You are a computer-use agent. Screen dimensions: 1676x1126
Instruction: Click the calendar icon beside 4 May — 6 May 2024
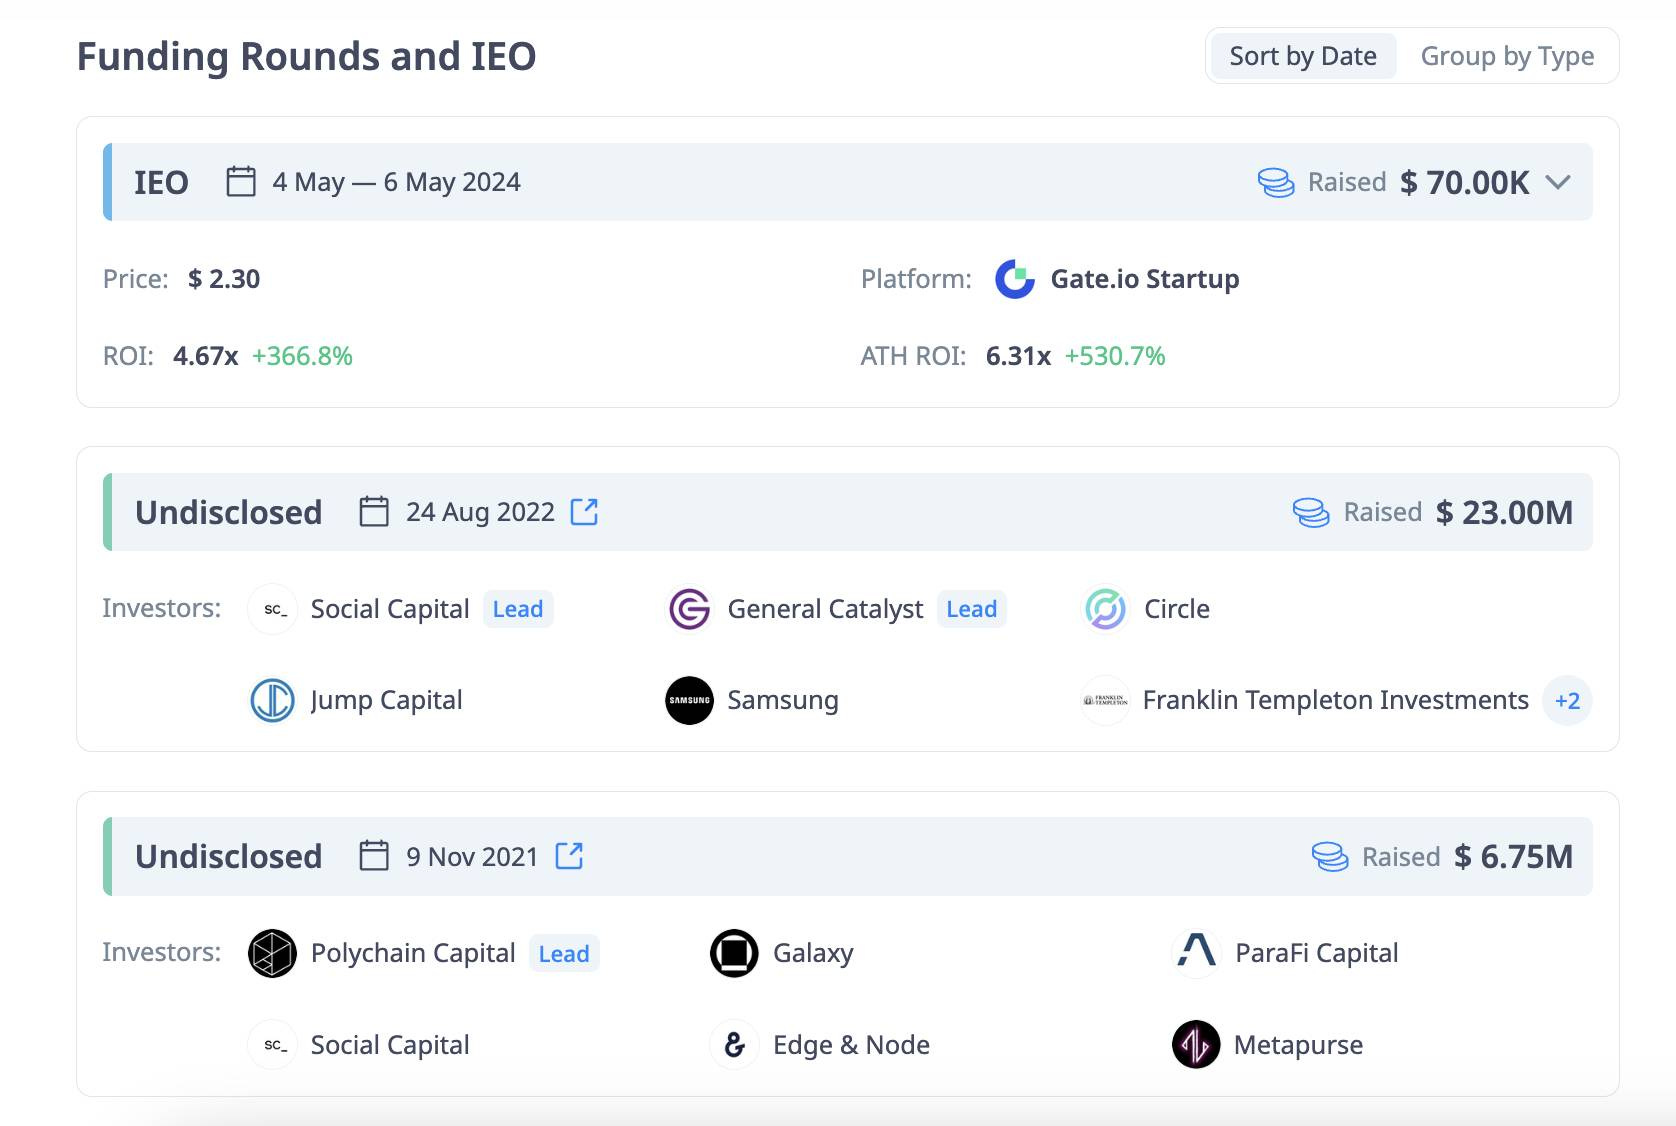point(241,182)
